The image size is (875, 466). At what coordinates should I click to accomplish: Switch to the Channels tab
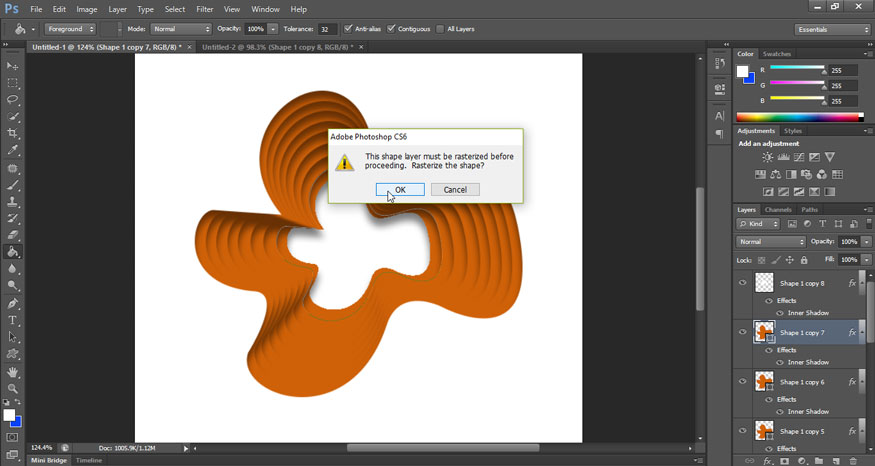[778, 210]
